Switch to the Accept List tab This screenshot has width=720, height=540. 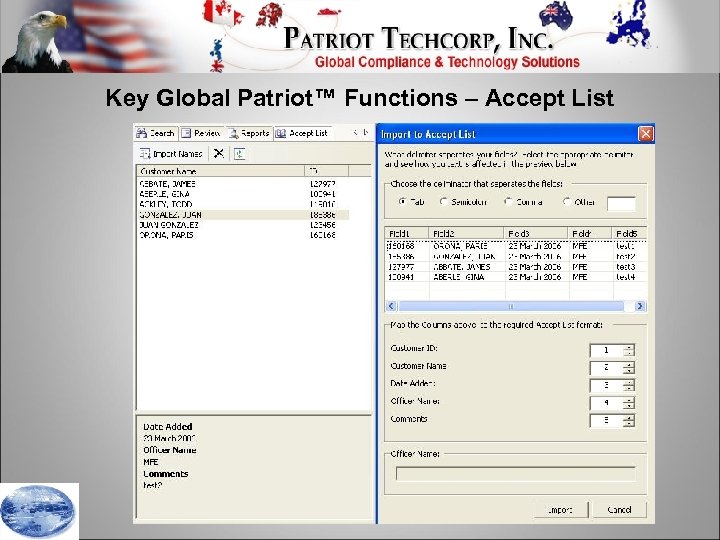pyautogui.click(x=302, y=133)
